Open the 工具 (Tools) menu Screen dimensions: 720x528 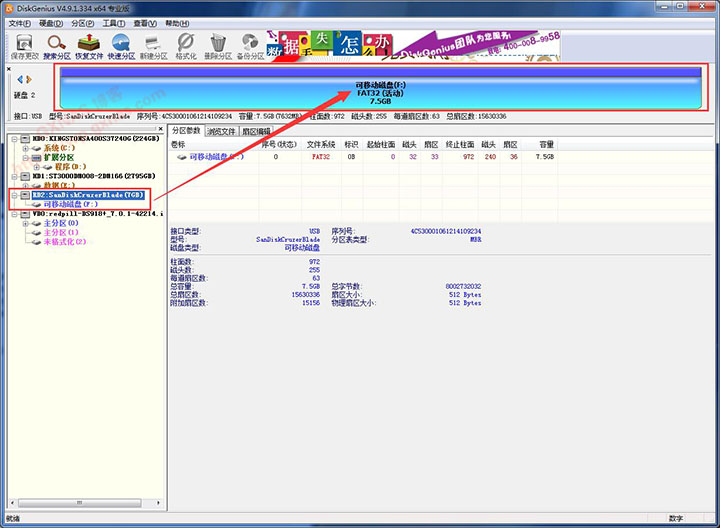[114, 22]
